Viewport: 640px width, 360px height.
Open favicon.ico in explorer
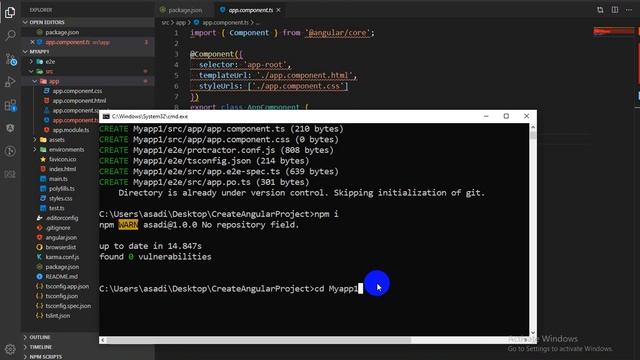click(62, 159)
